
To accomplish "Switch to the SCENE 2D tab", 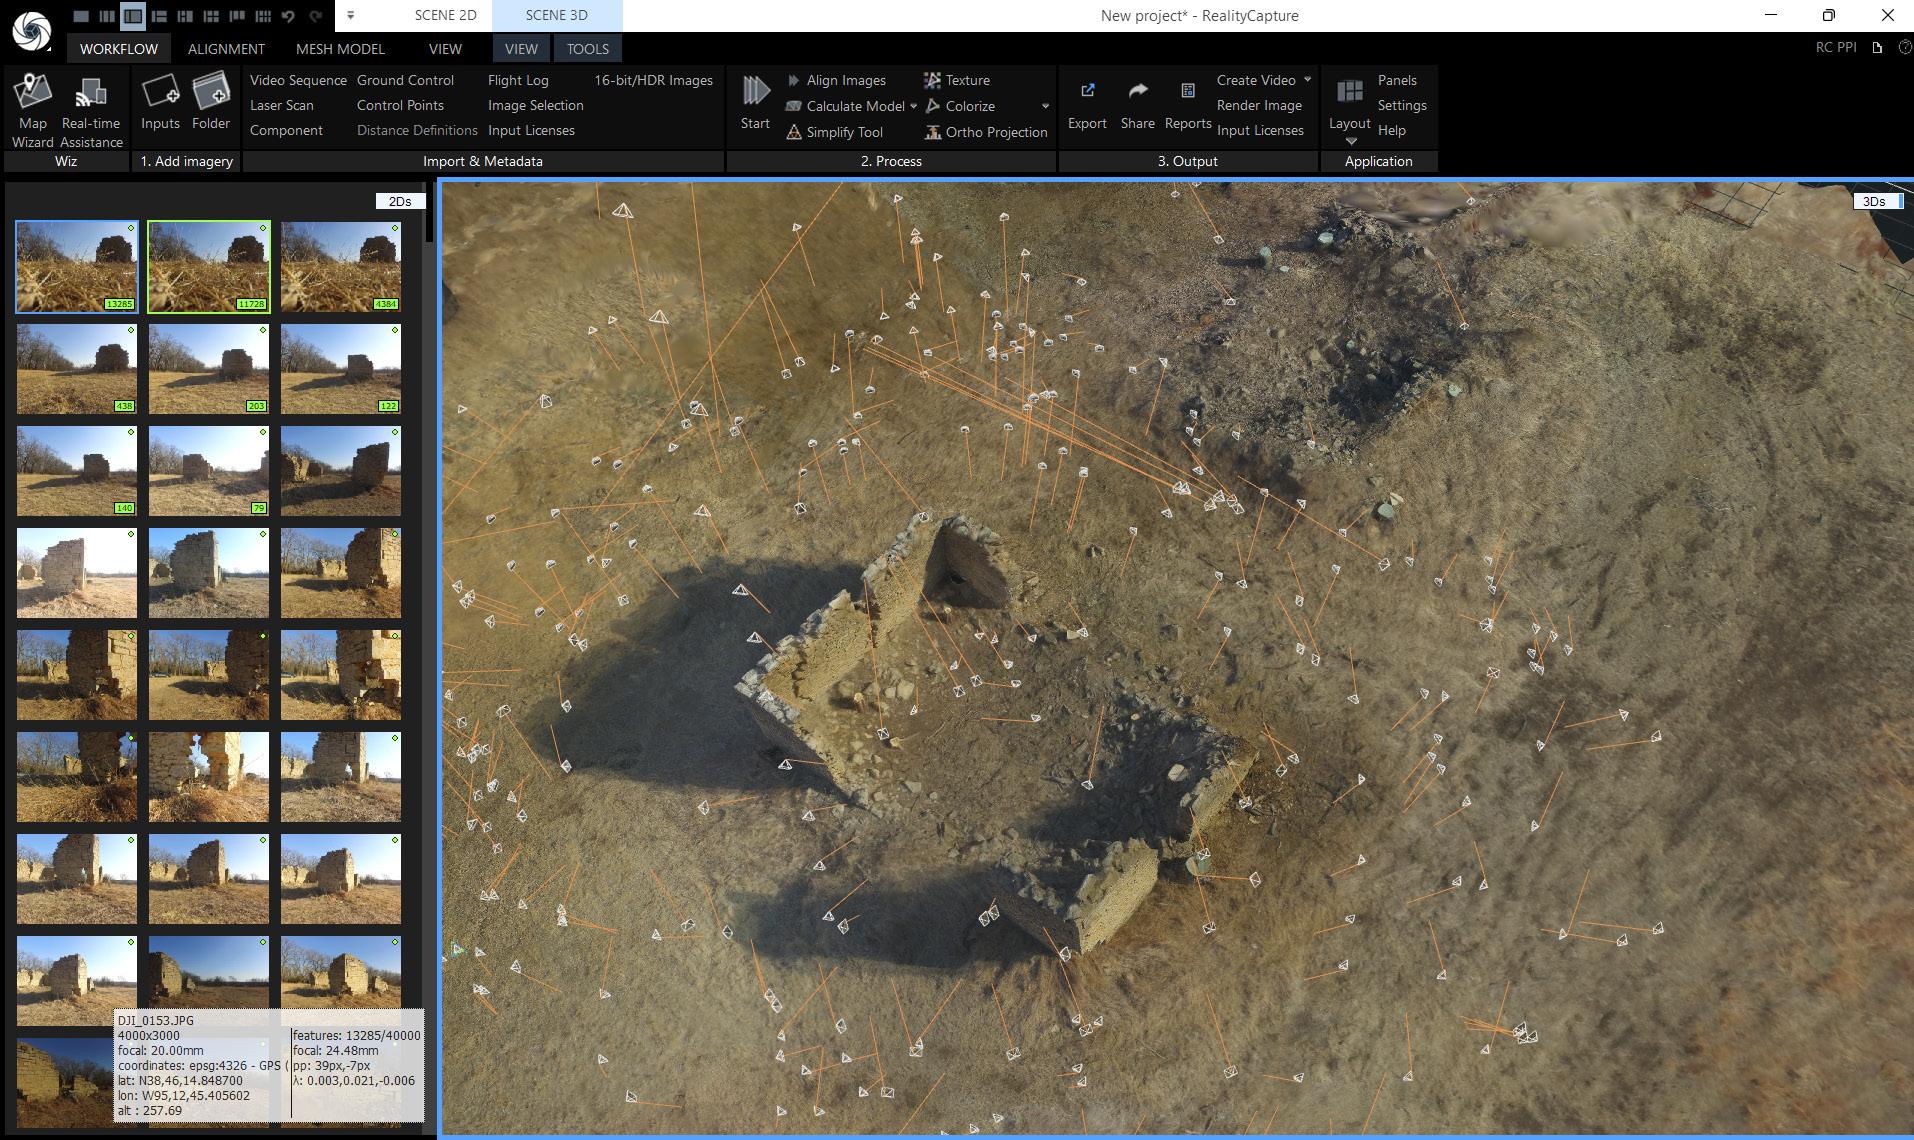I will pos(445,15).
